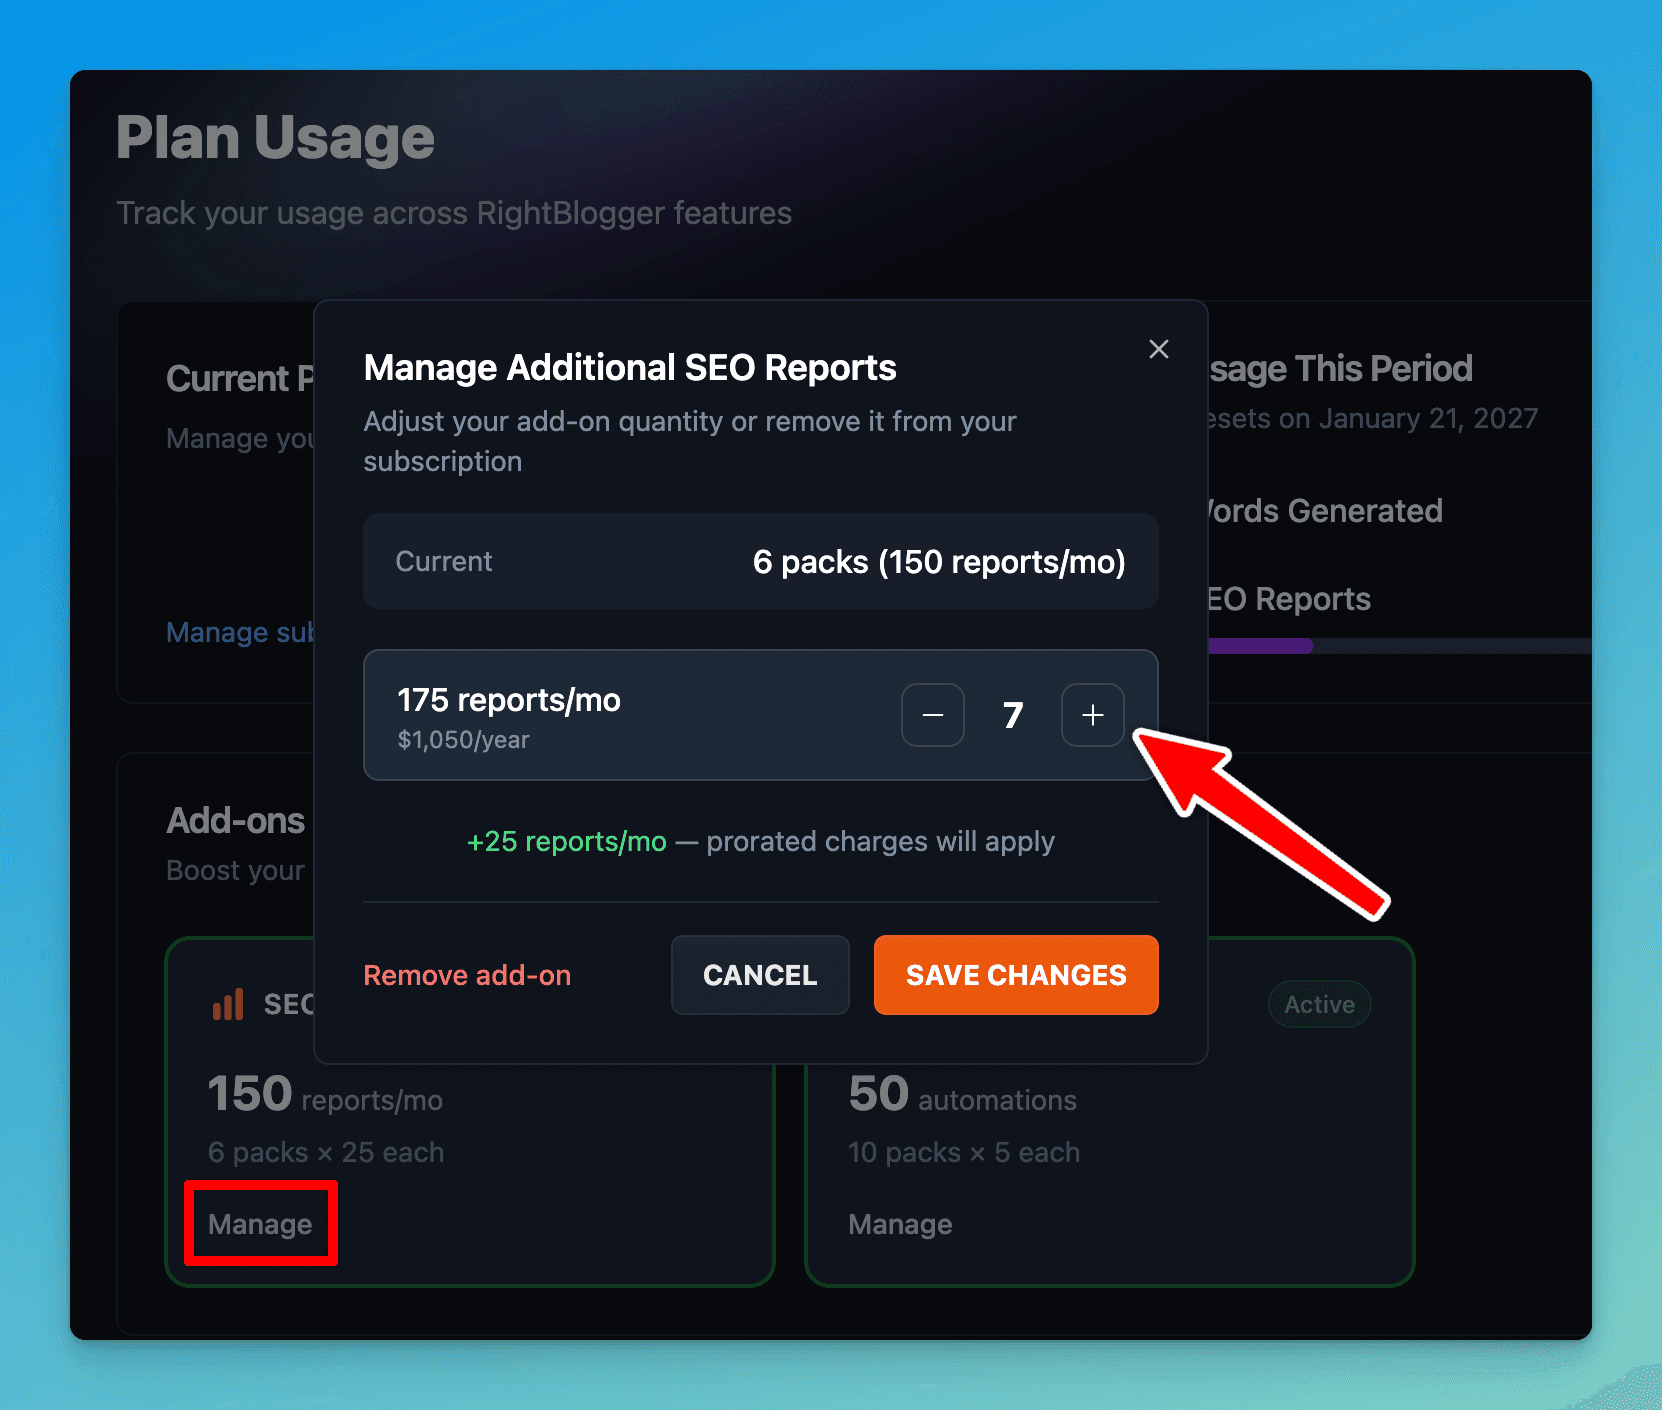The width and height of the screenshot is (1662, 1410).
Task: Open Manage for the automations add-on
Action: pos(899,1223)
